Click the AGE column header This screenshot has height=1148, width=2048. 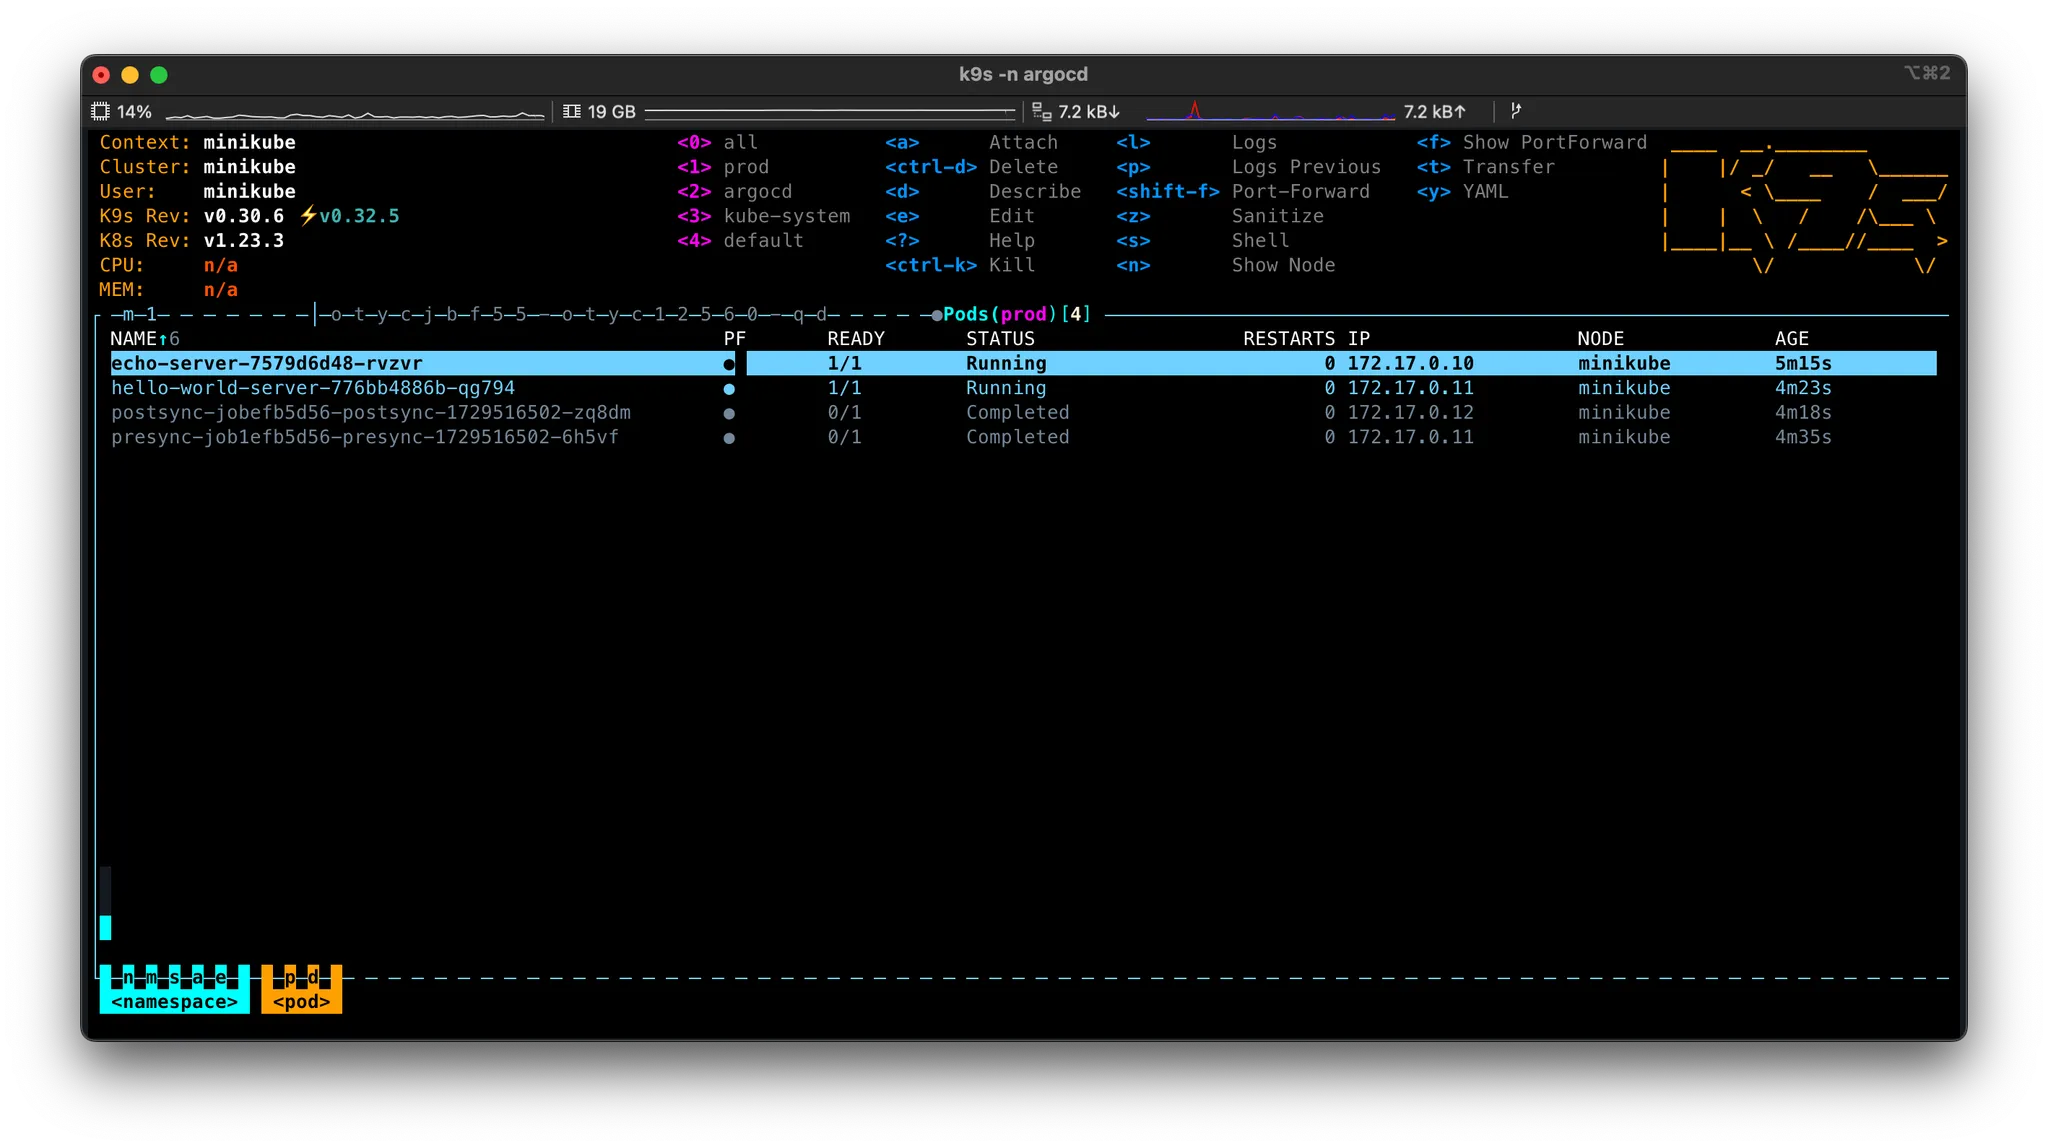tap(1791, 339)
